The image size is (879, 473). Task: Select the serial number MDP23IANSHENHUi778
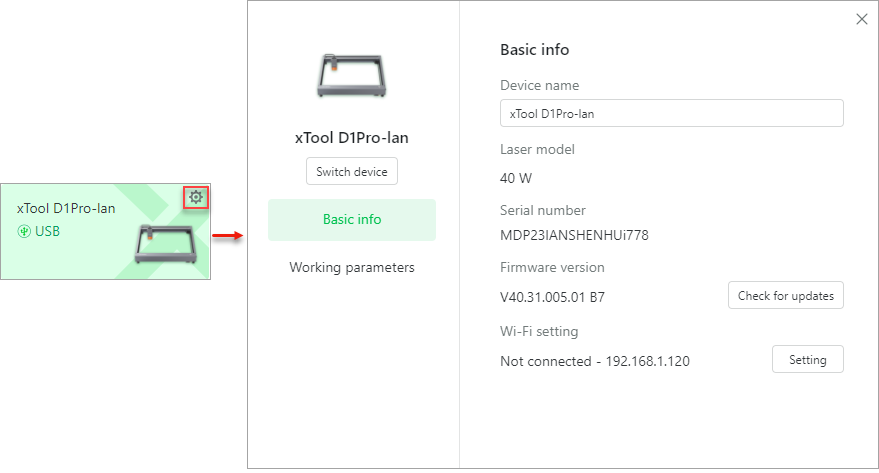tap(574, 235)
